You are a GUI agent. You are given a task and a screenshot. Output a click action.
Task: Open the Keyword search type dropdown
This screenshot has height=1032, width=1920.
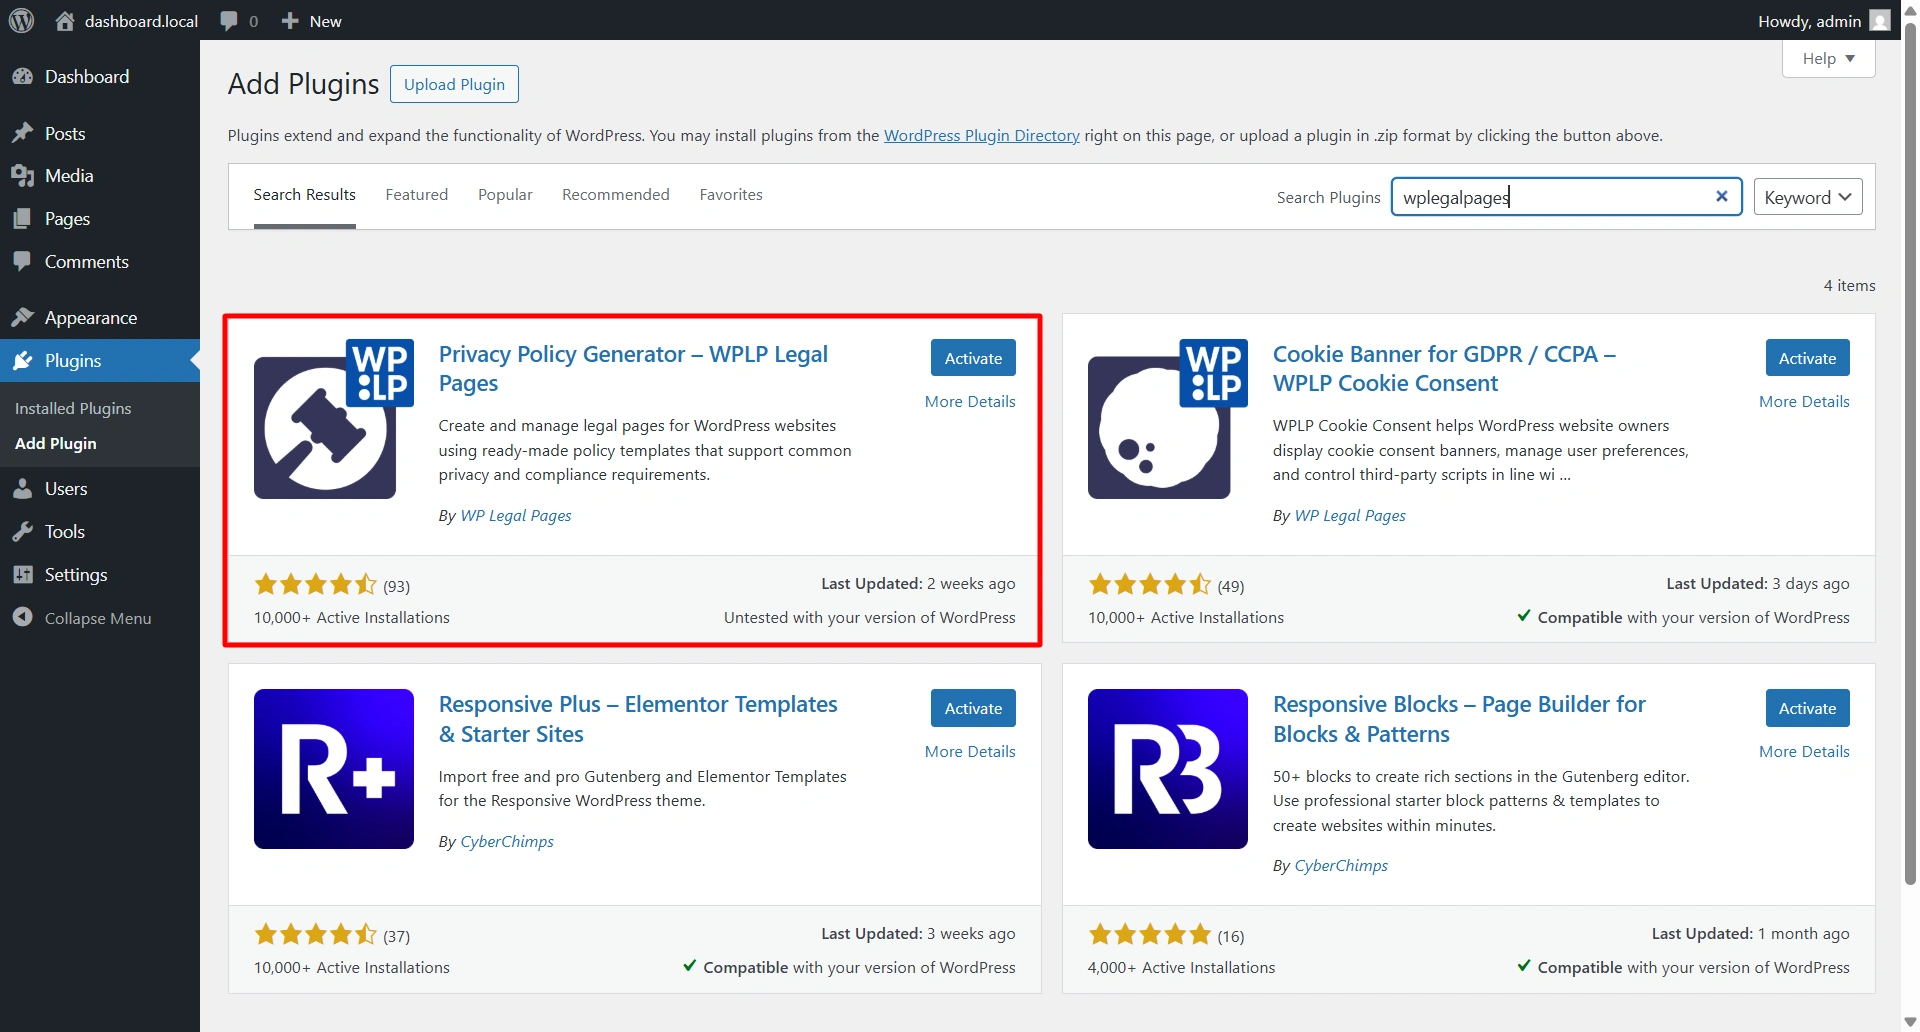1808,197
